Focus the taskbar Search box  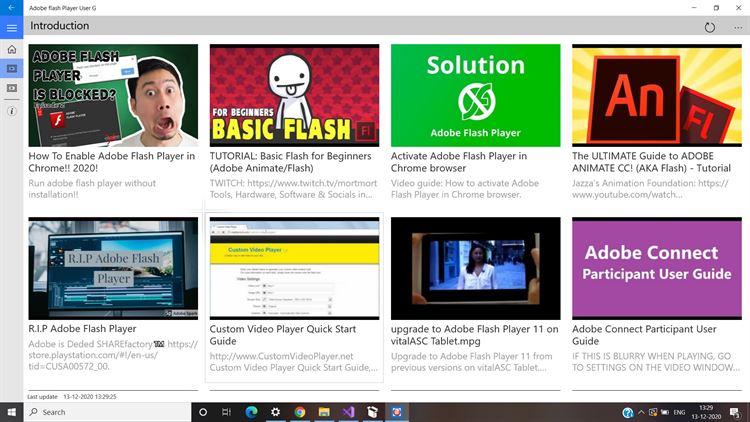[107, 412]
